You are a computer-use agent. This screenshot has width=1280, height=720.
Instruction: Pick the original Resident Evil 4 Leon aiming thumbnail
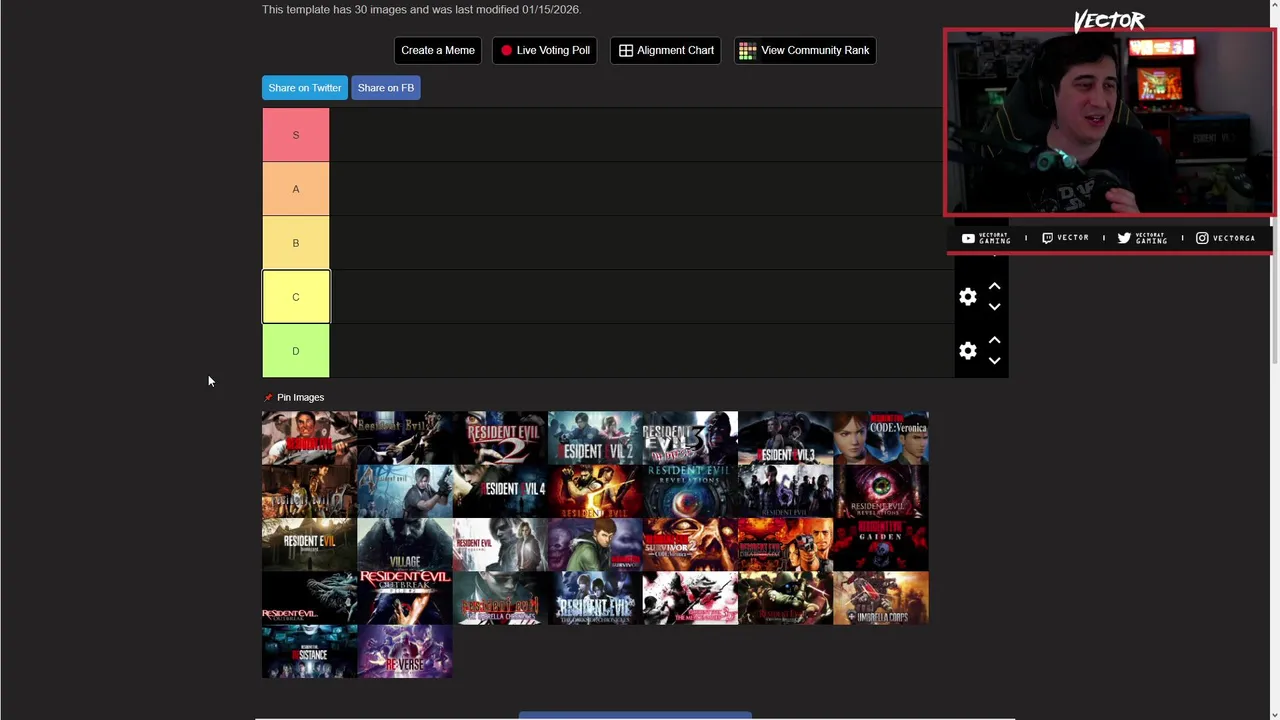tap(404, 491)
